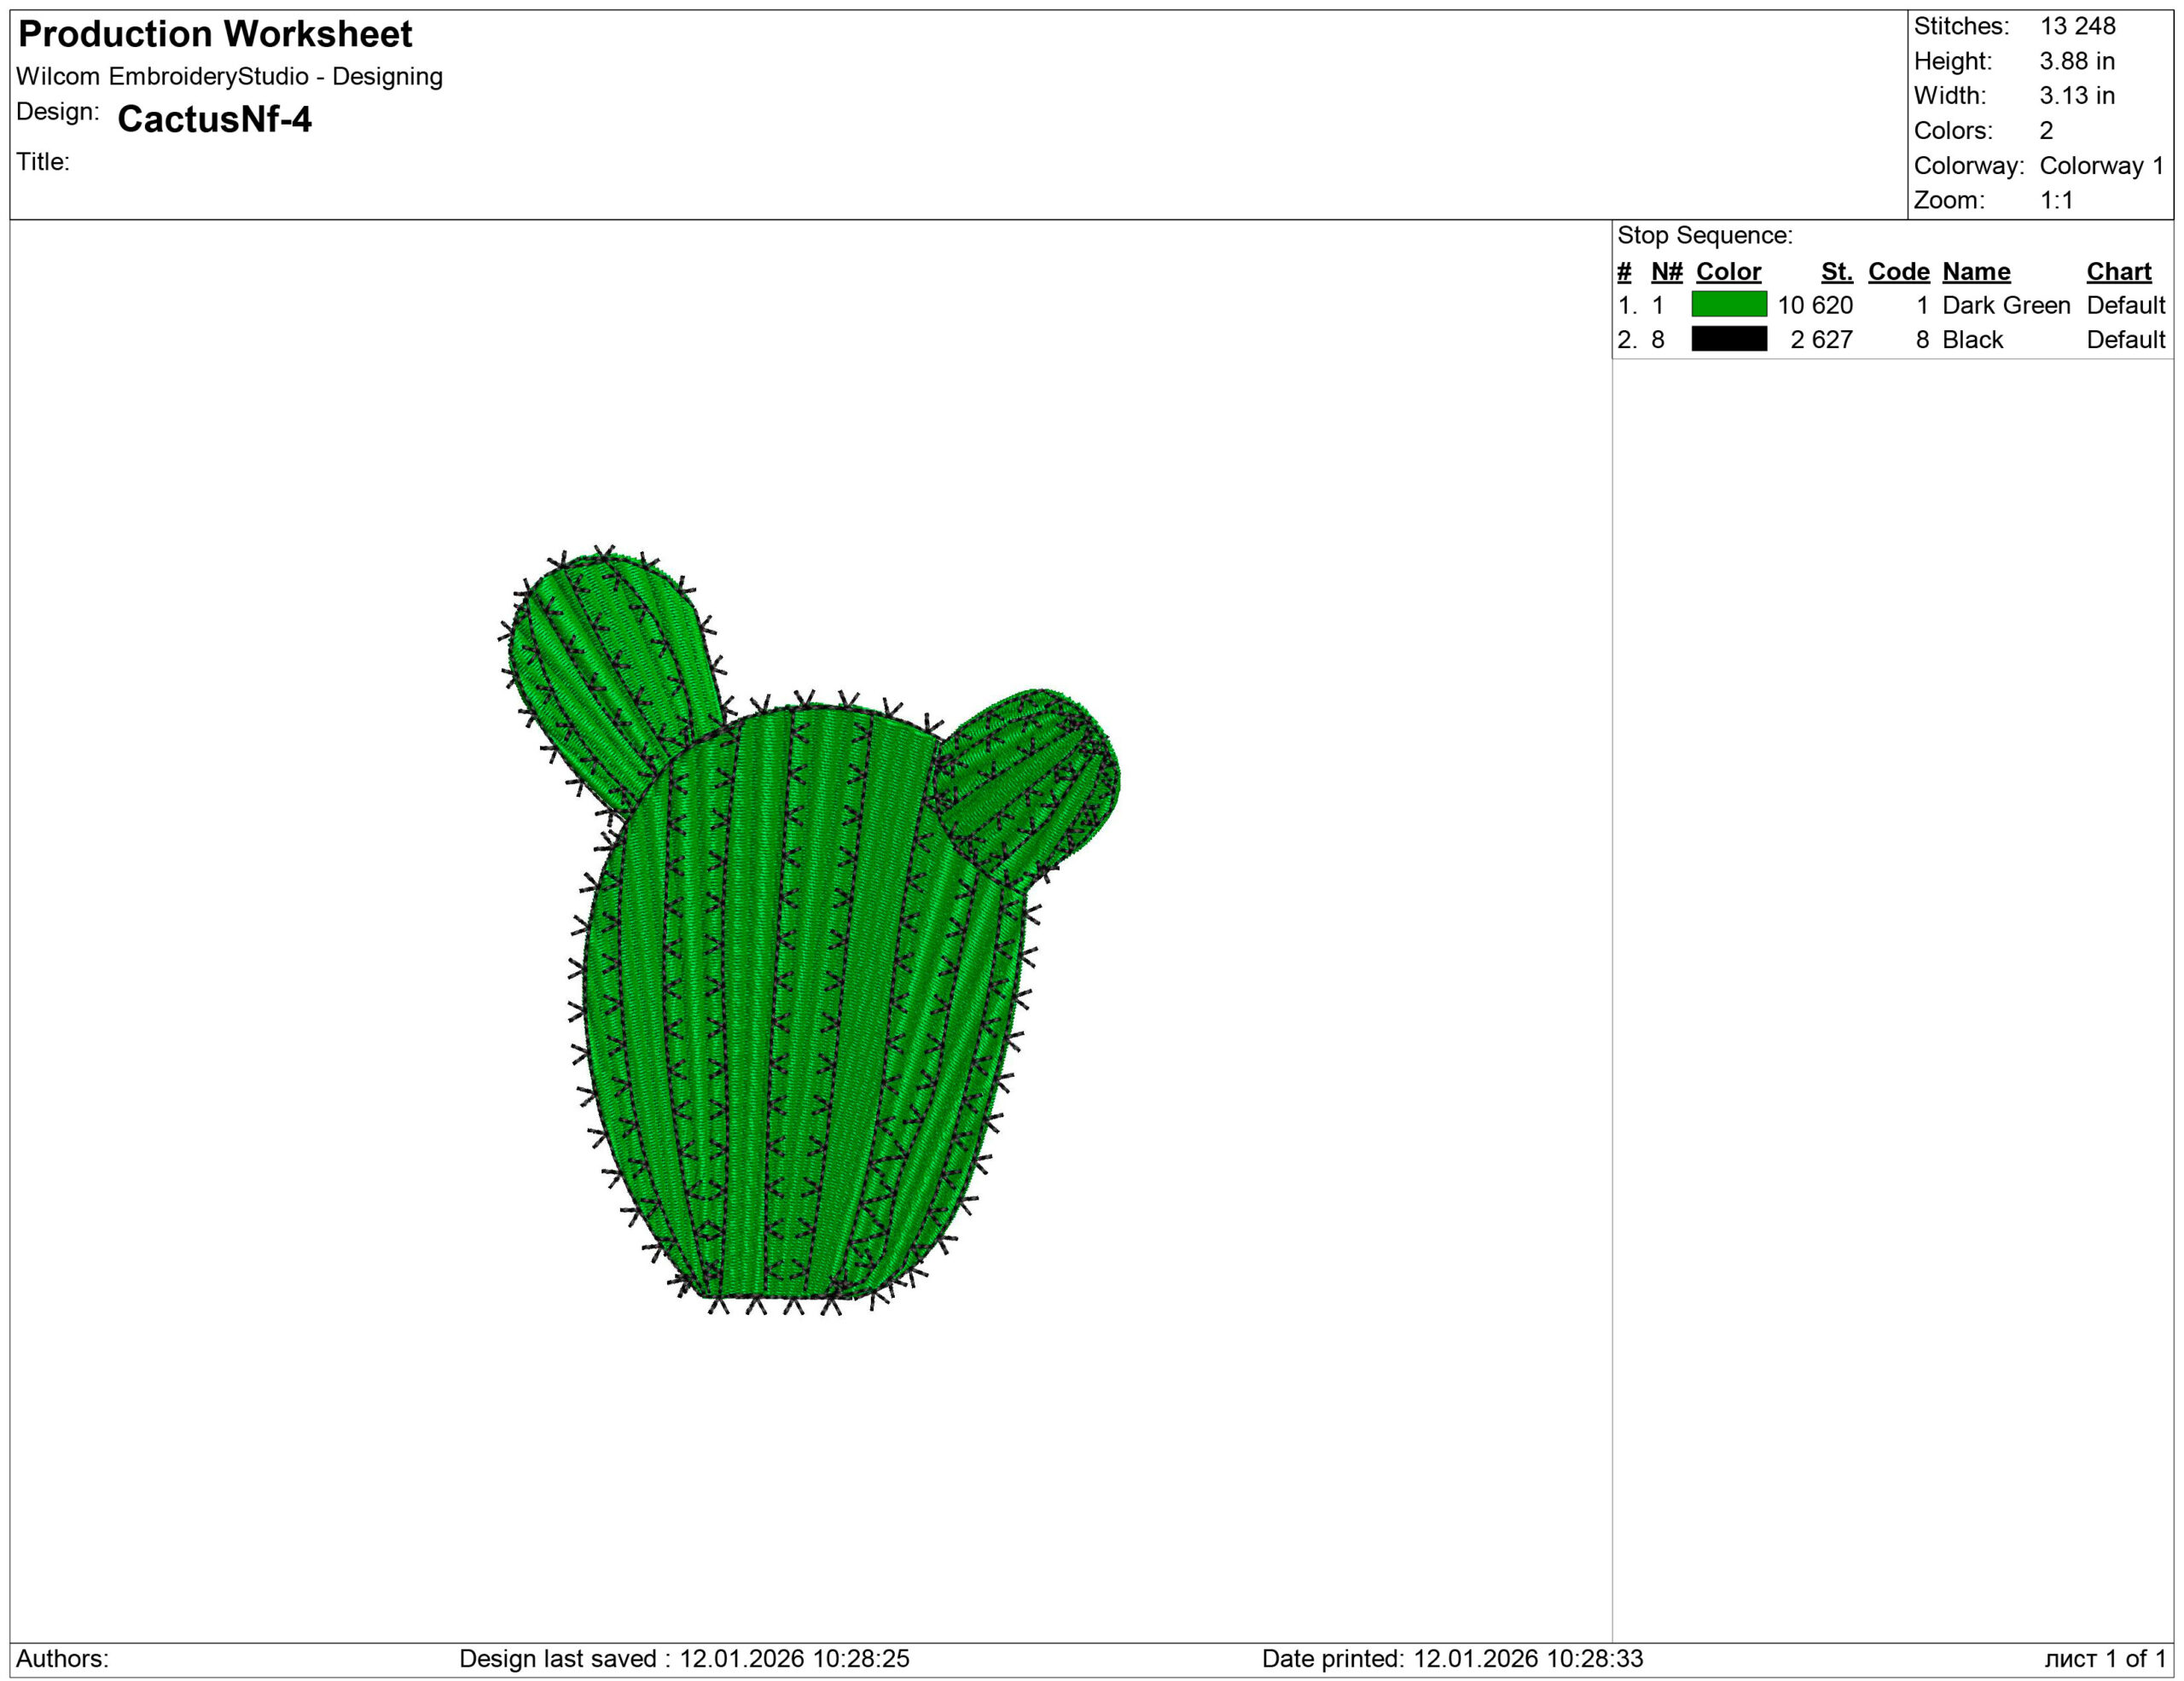Click the Stop Sequence label
The image size is (2184, 1681).
tap(1704, 235)
